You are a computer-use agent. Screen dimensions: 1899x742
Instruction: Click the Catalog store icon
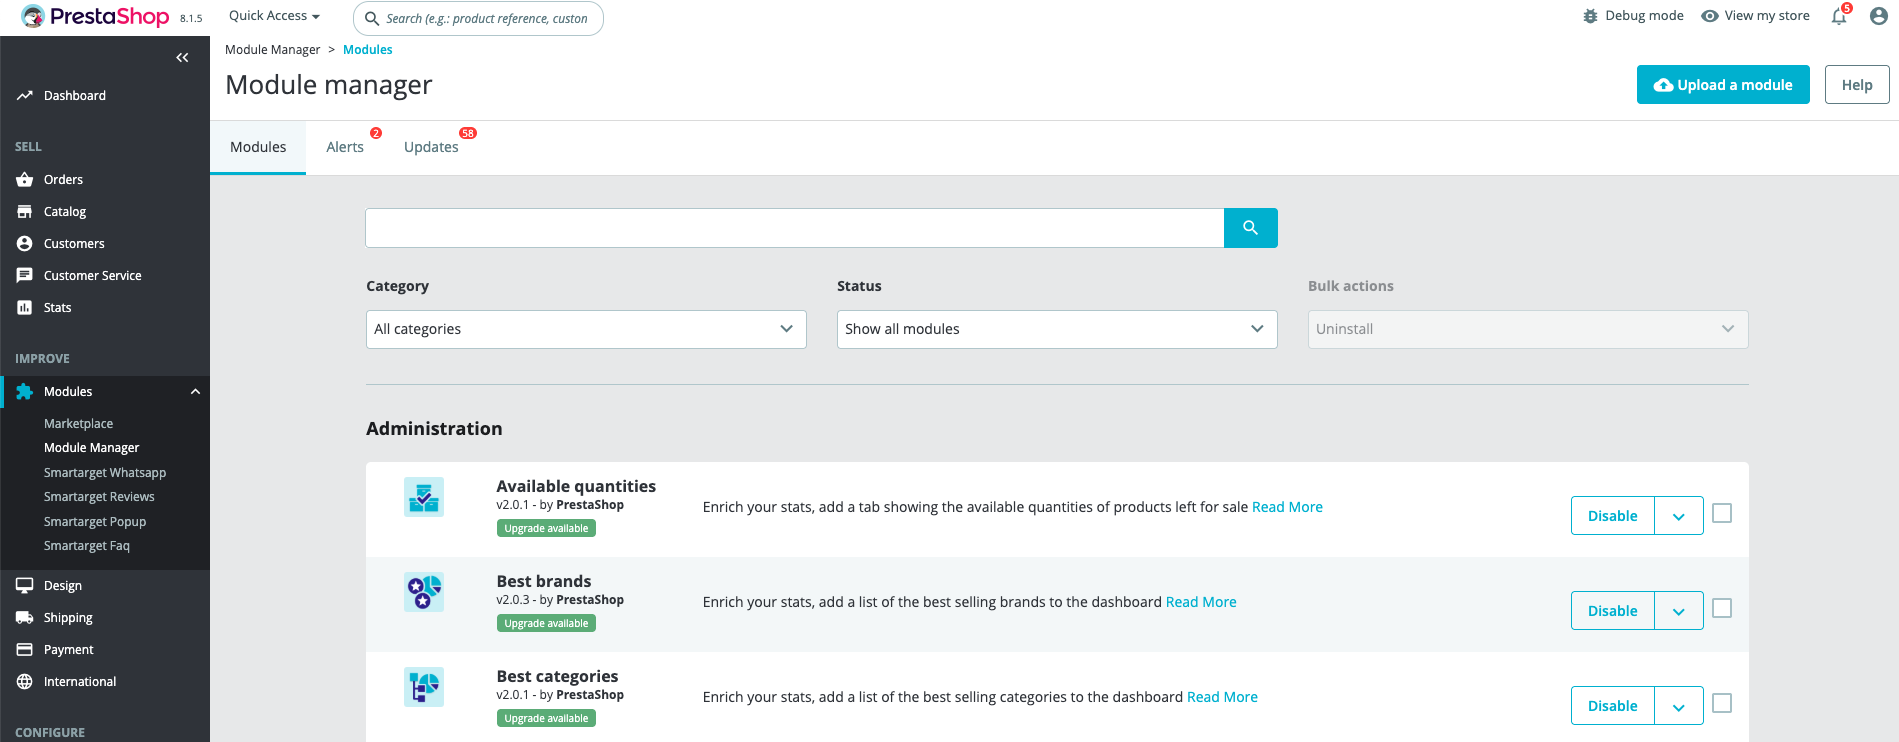pos(25,212)
